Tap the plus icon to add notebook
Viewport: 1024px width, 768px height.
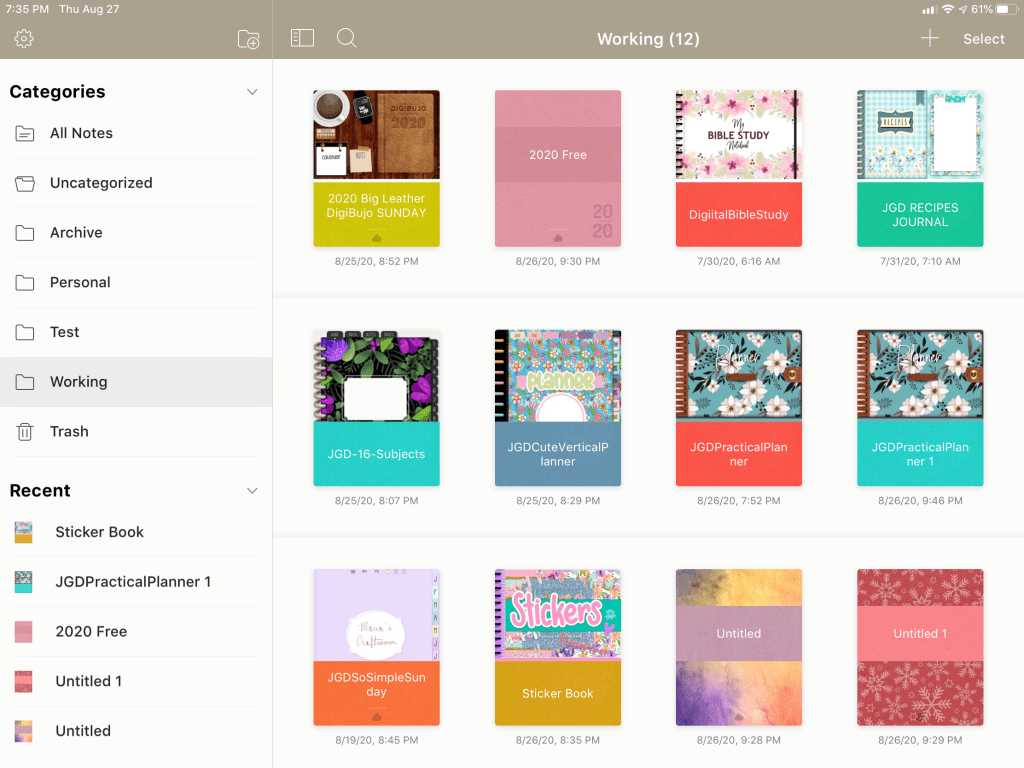(930, 38)
